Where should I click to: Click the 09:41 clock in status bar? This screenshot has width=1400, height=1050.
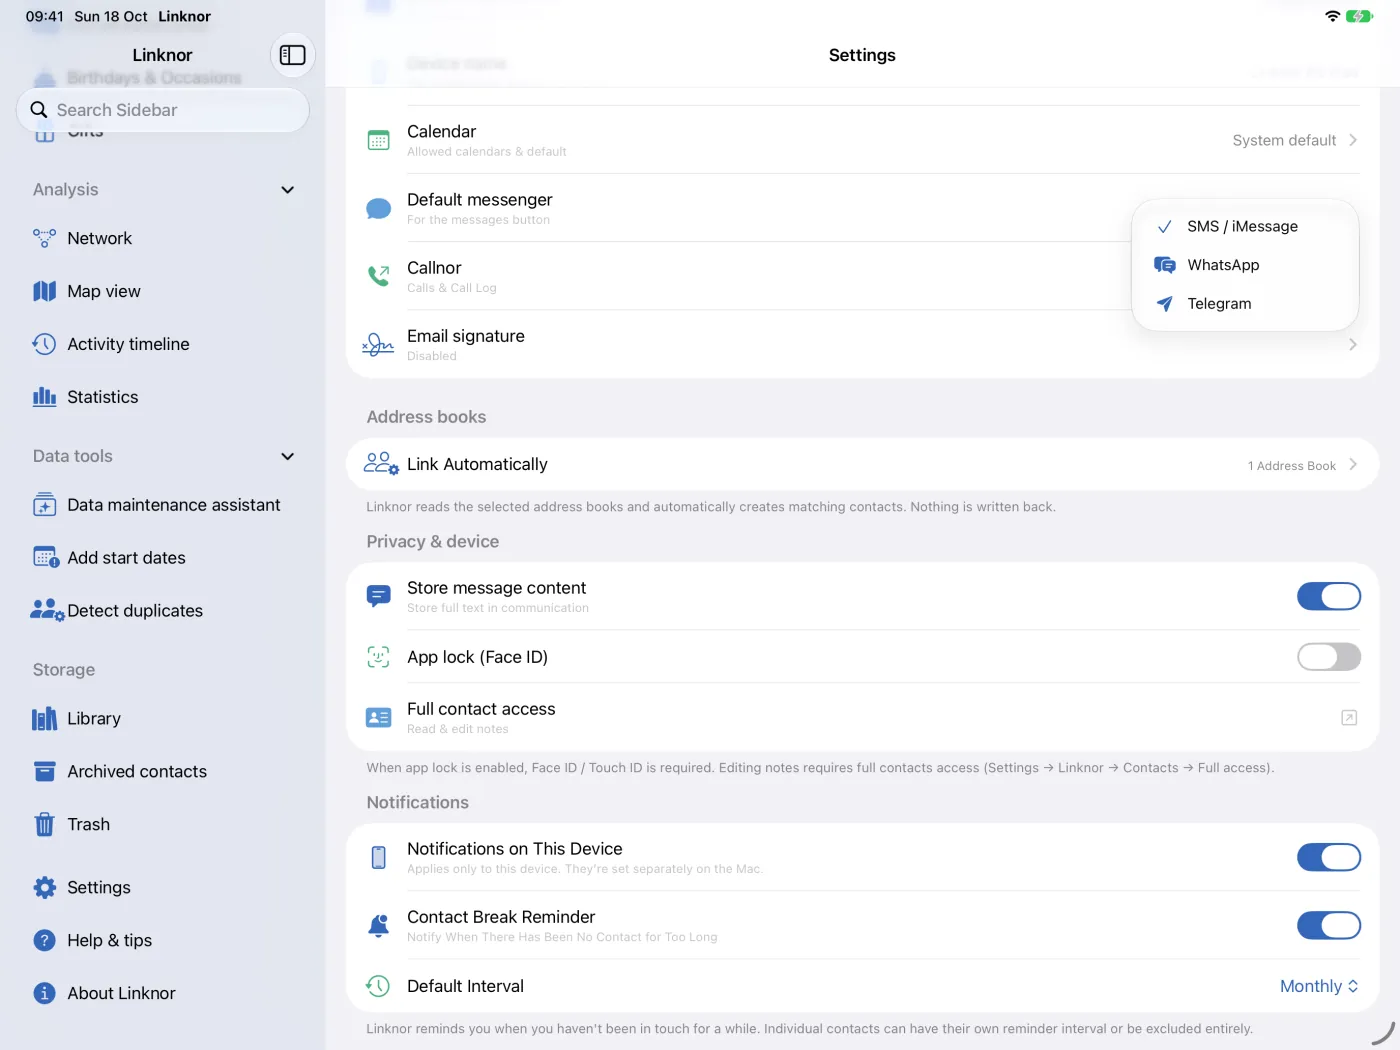click(44, 16)
